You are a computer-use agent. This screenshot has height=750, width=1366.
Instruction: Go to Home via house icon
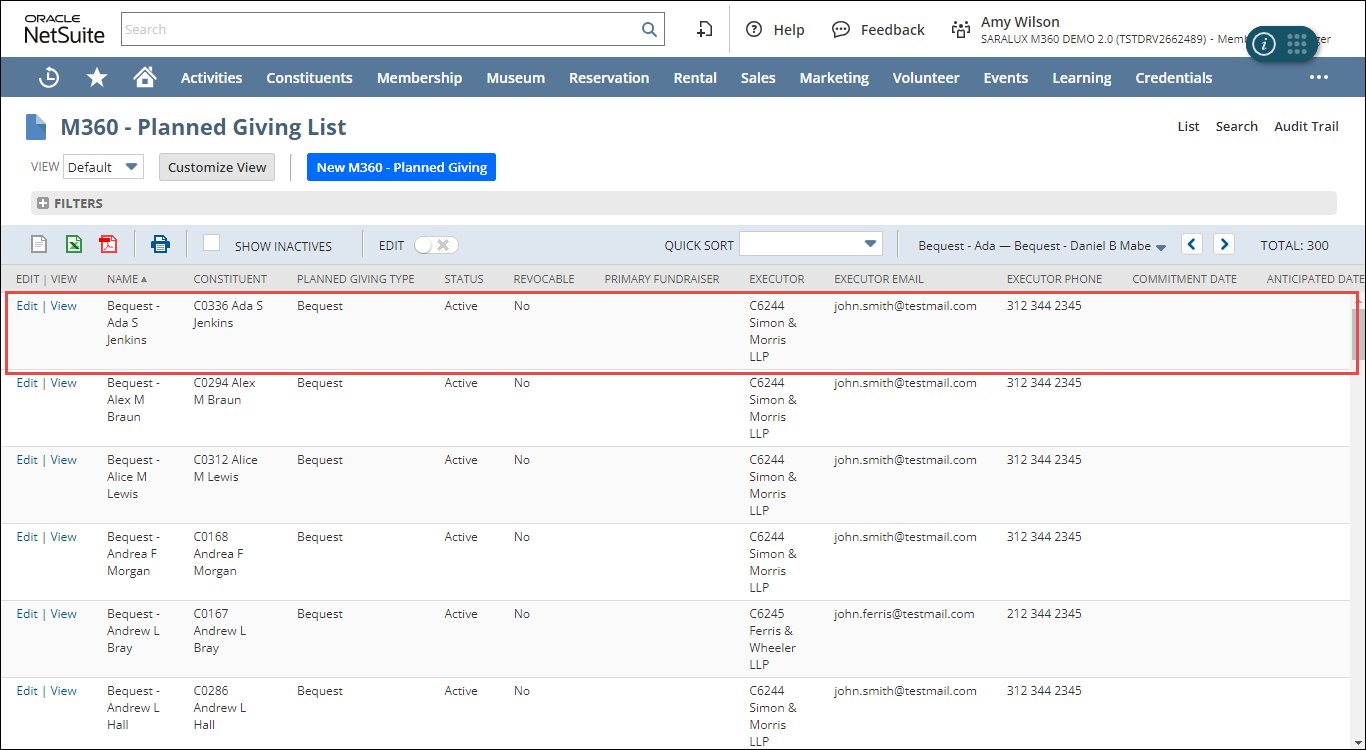(145, 78)
